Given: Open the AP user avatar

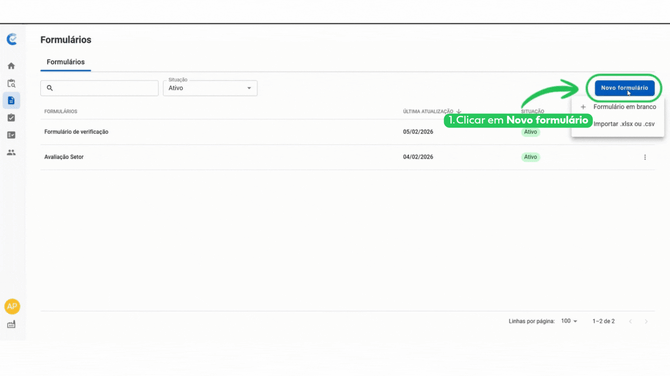Looking at the screenshot, I should (12, 306).
